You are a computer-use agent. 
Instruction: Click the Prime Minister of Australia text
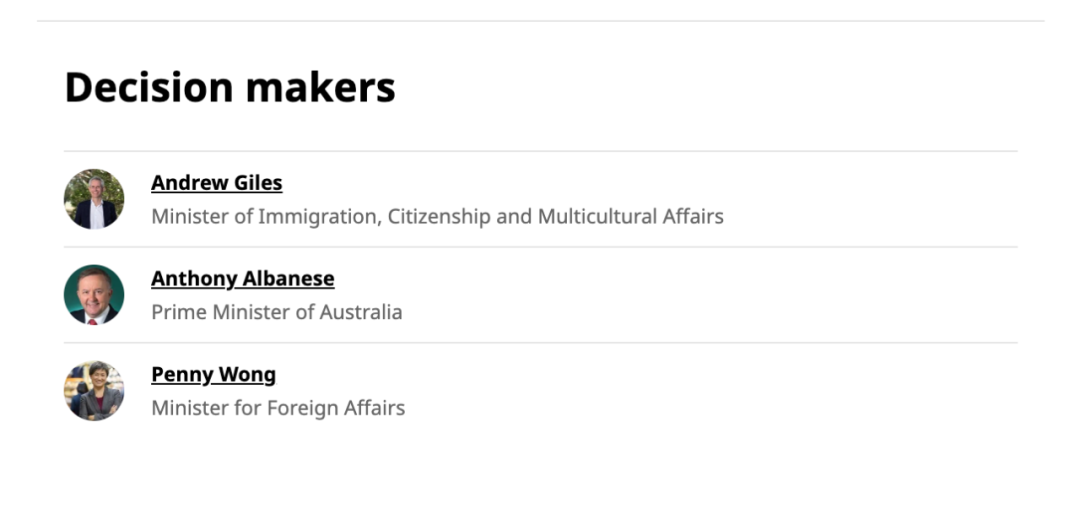[x=276, y=312]
